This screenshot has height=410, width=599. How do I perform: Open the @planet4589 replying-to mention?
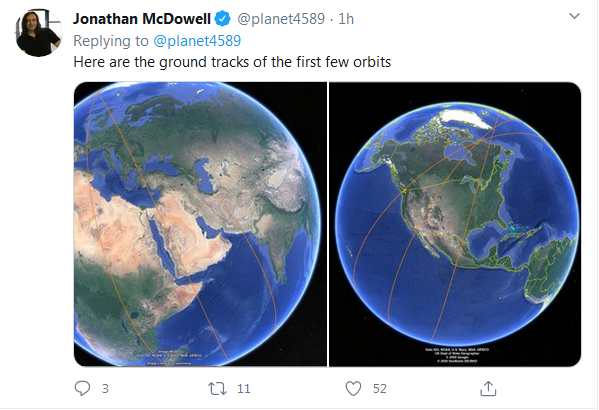point(197,41)
